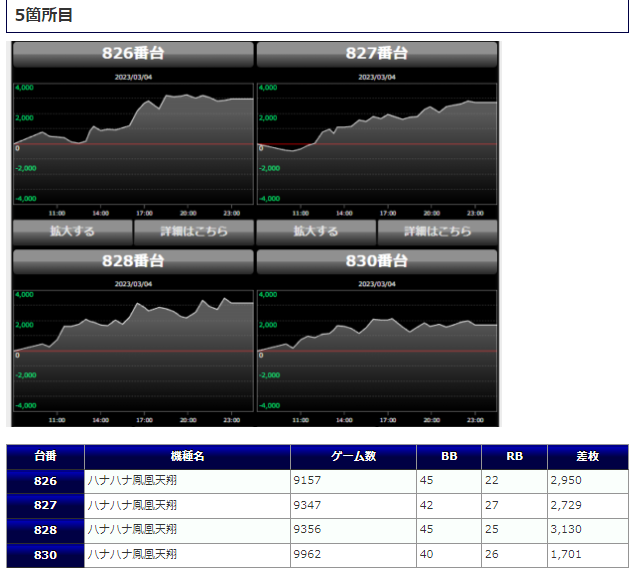
Task: Click the date 2023/03/04 above 828 graph
Action: (x=133, y=284)
